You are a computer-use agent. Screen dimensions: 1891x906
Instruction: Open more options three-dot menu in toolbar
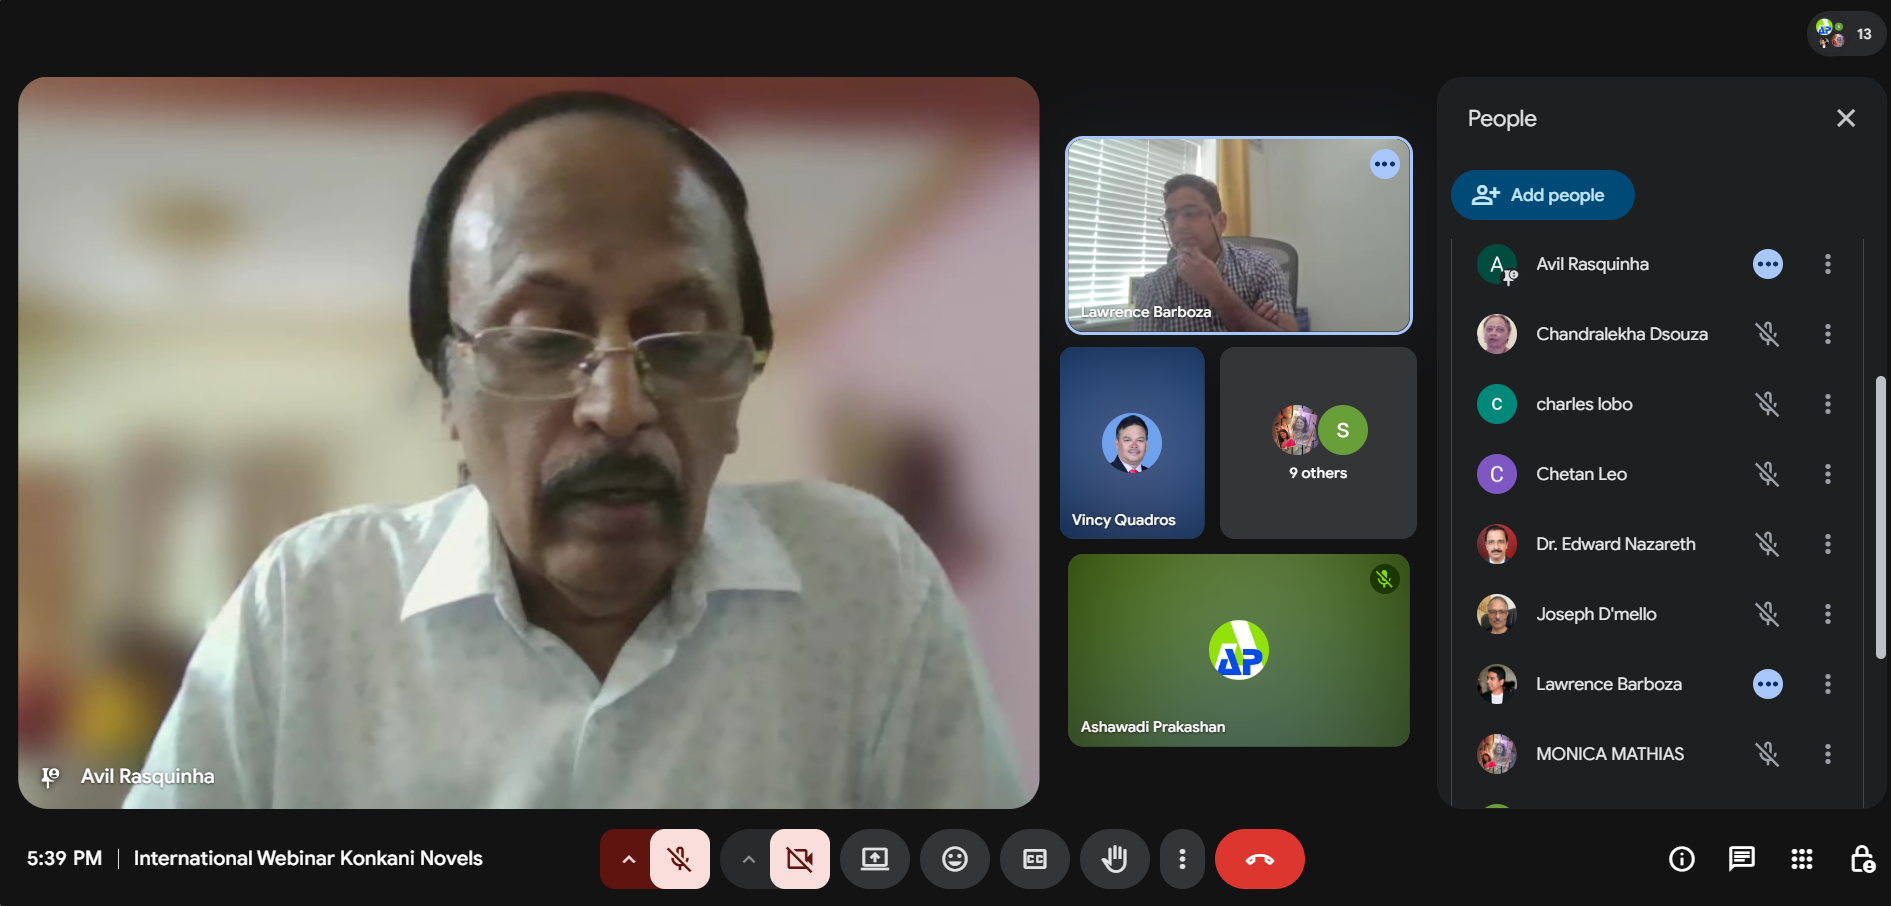[1182, 859]
